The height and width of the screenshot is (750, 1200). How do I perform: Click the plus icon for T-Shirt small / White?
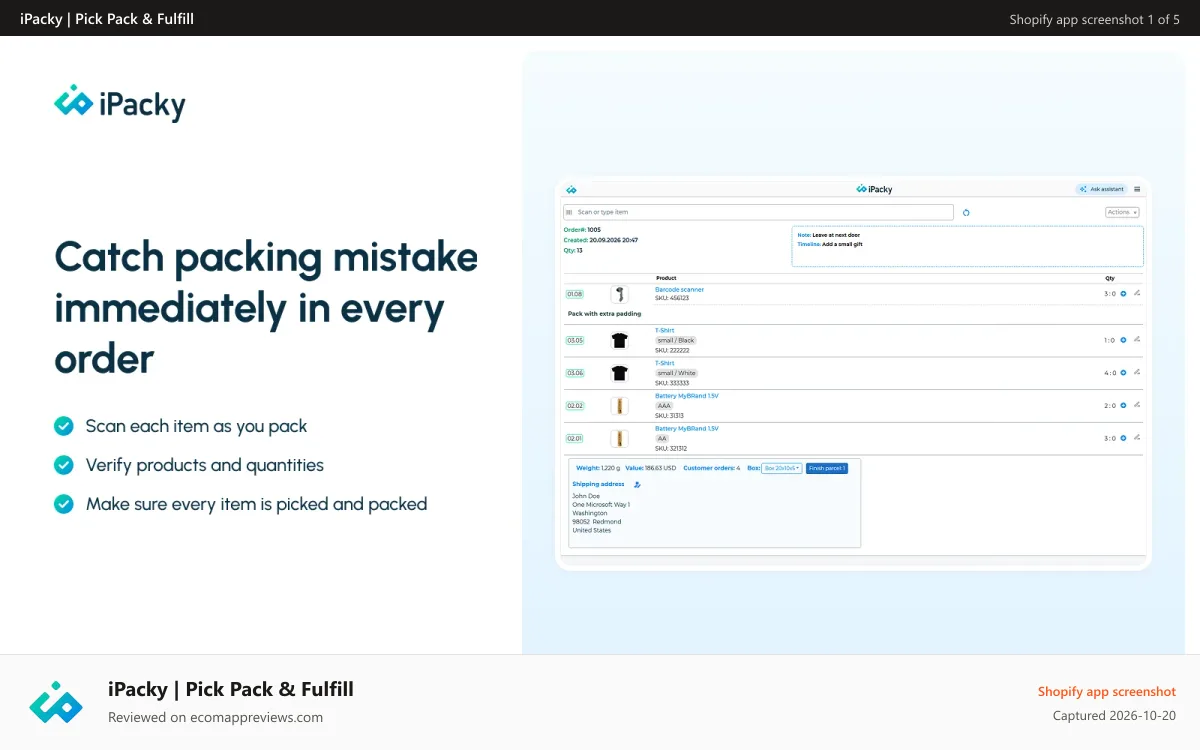[x=1123, y=373]
